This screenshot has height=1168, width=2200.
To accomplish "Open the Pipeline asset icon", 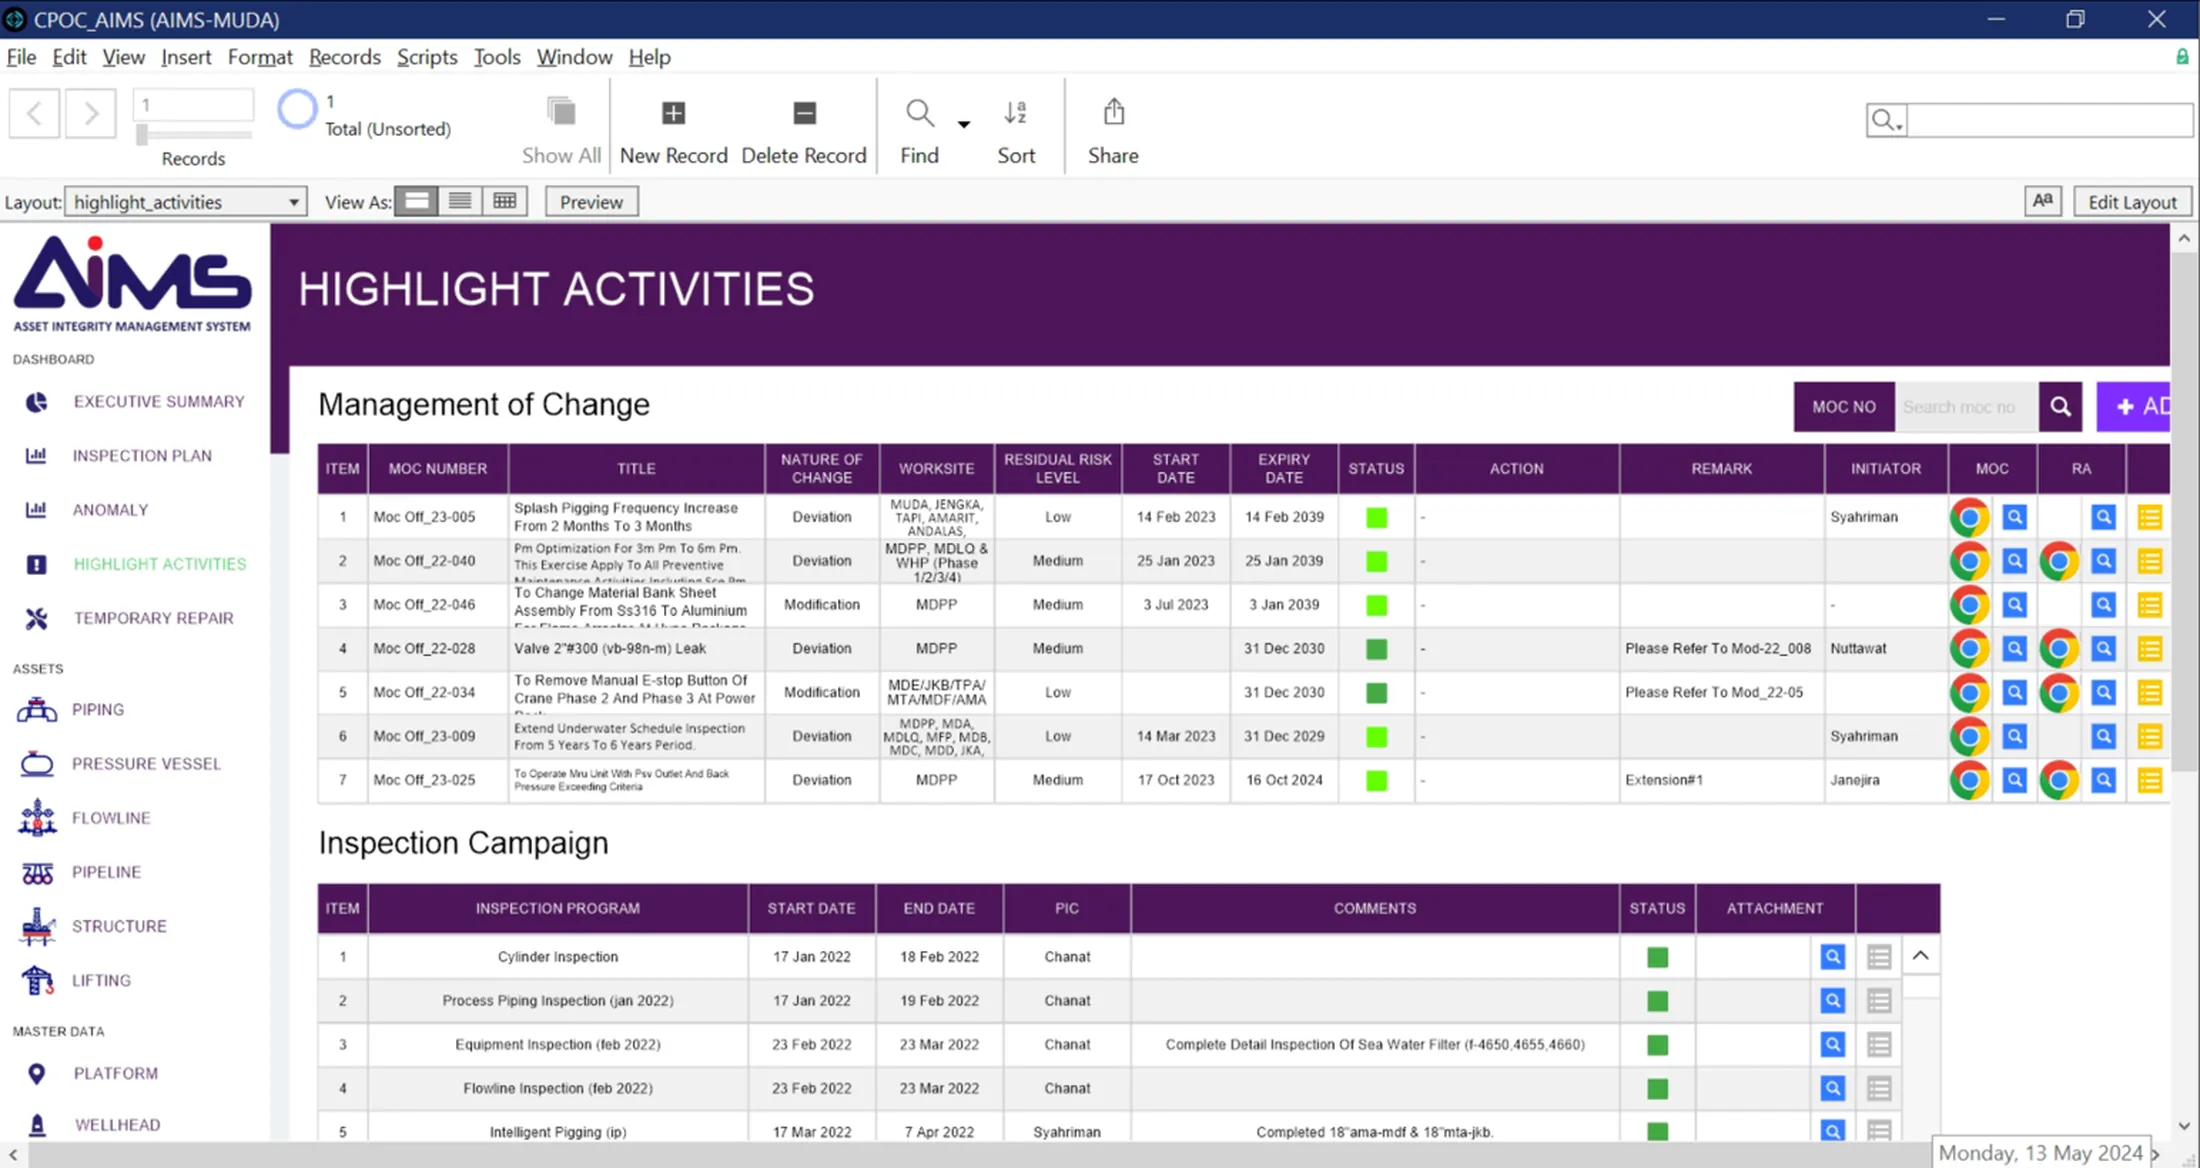I will [37, 872].
